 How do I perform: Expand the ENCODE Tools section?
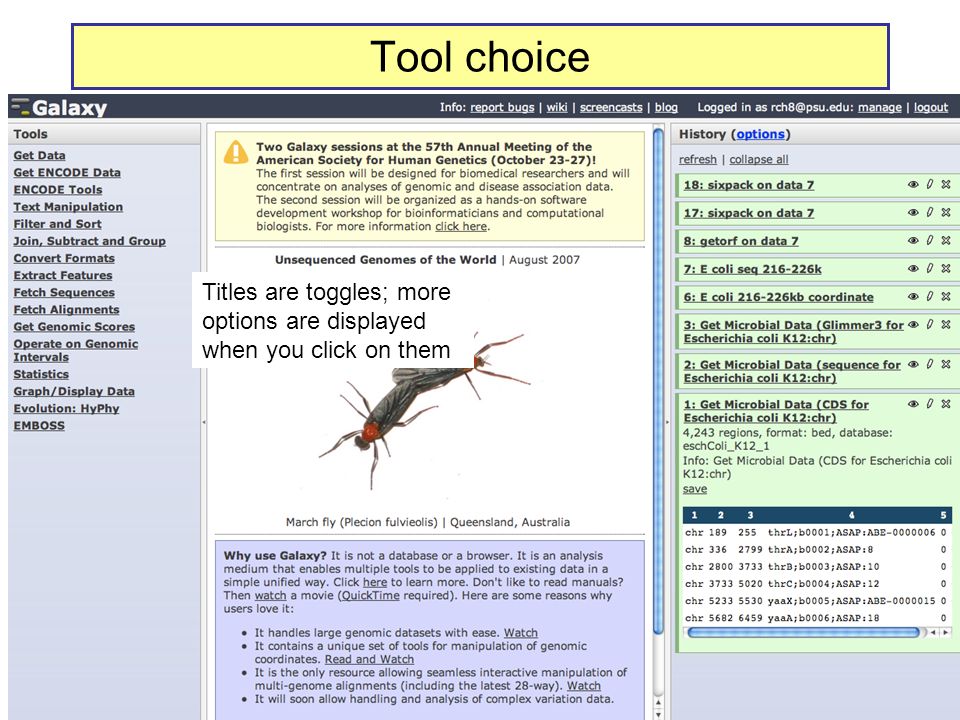[58, 190]
